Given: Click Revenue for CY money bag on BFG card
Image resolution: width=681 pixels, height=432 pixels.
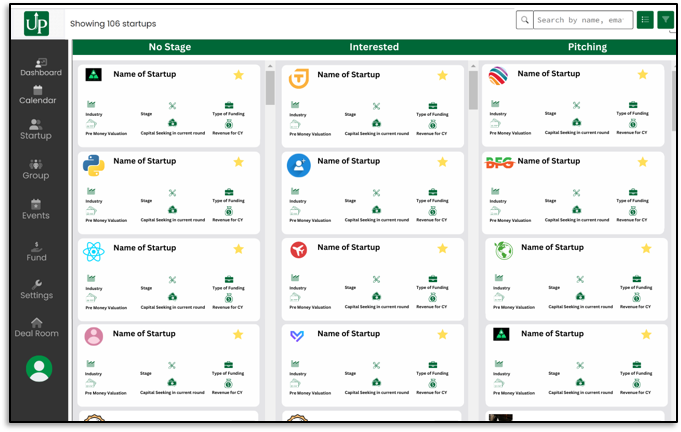Looking at the screenshot, I should point(633,211).
